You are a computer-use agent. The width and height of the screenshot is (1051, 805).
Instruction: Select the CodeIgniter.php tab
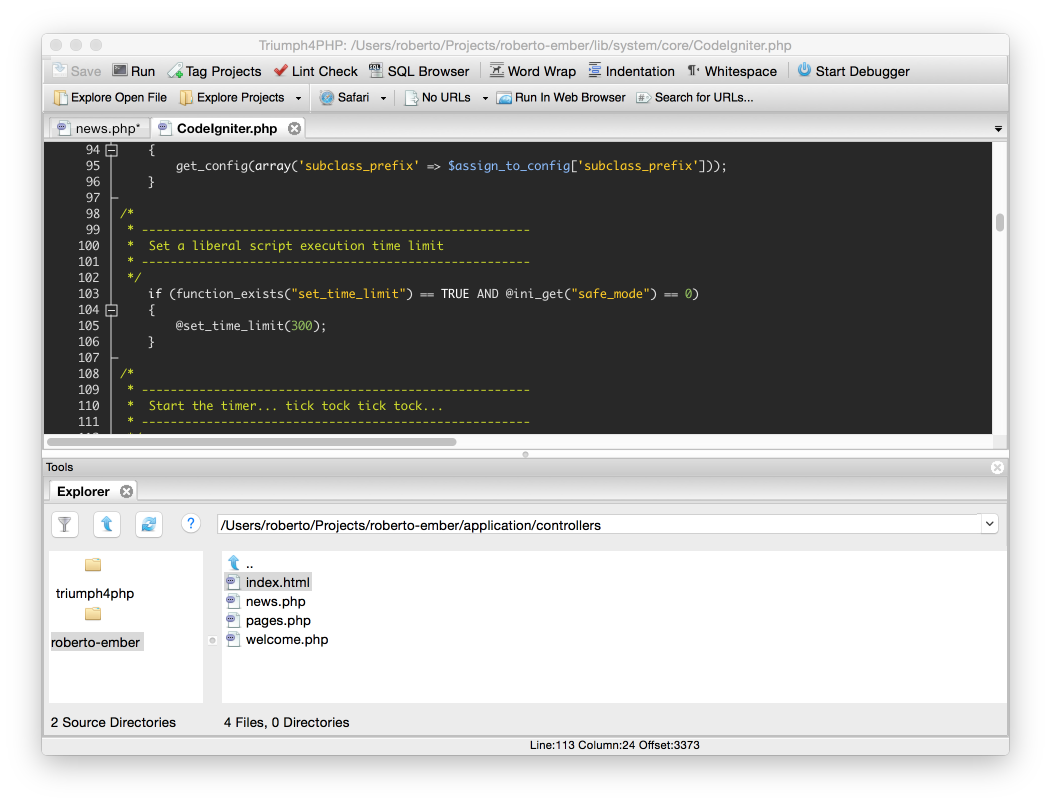pyautogui.click(x=227, y=128)
